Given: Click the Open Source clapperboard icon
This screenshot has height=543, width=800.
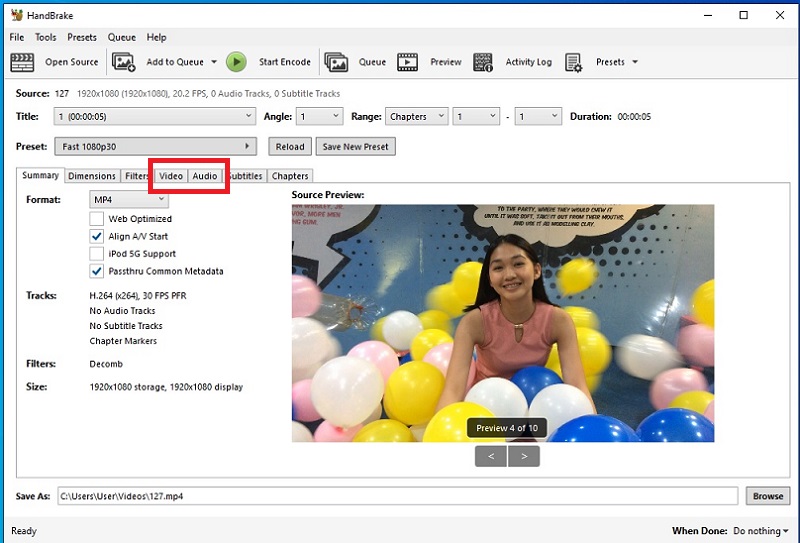Looking at the screenshot, I should click(23, 62).
